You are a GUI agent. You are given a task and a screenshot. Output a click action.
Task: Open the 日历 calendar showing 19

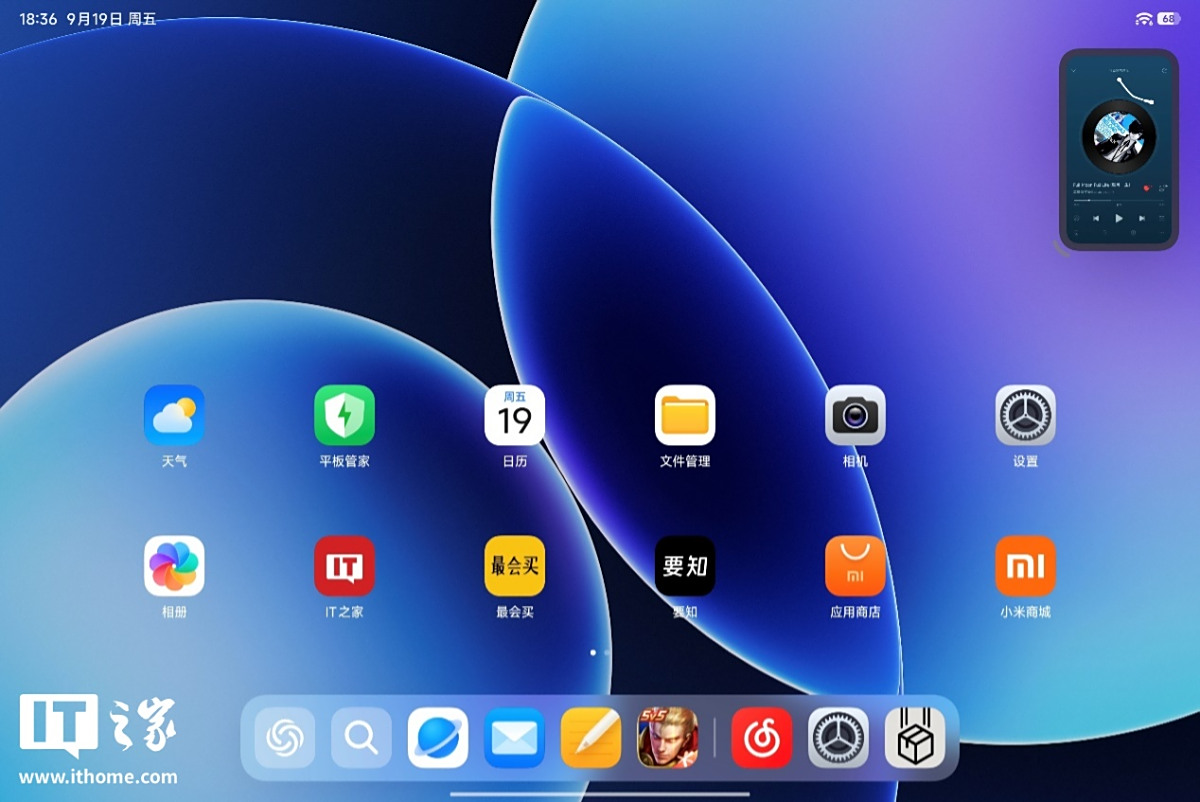click(x=515, y=415)
